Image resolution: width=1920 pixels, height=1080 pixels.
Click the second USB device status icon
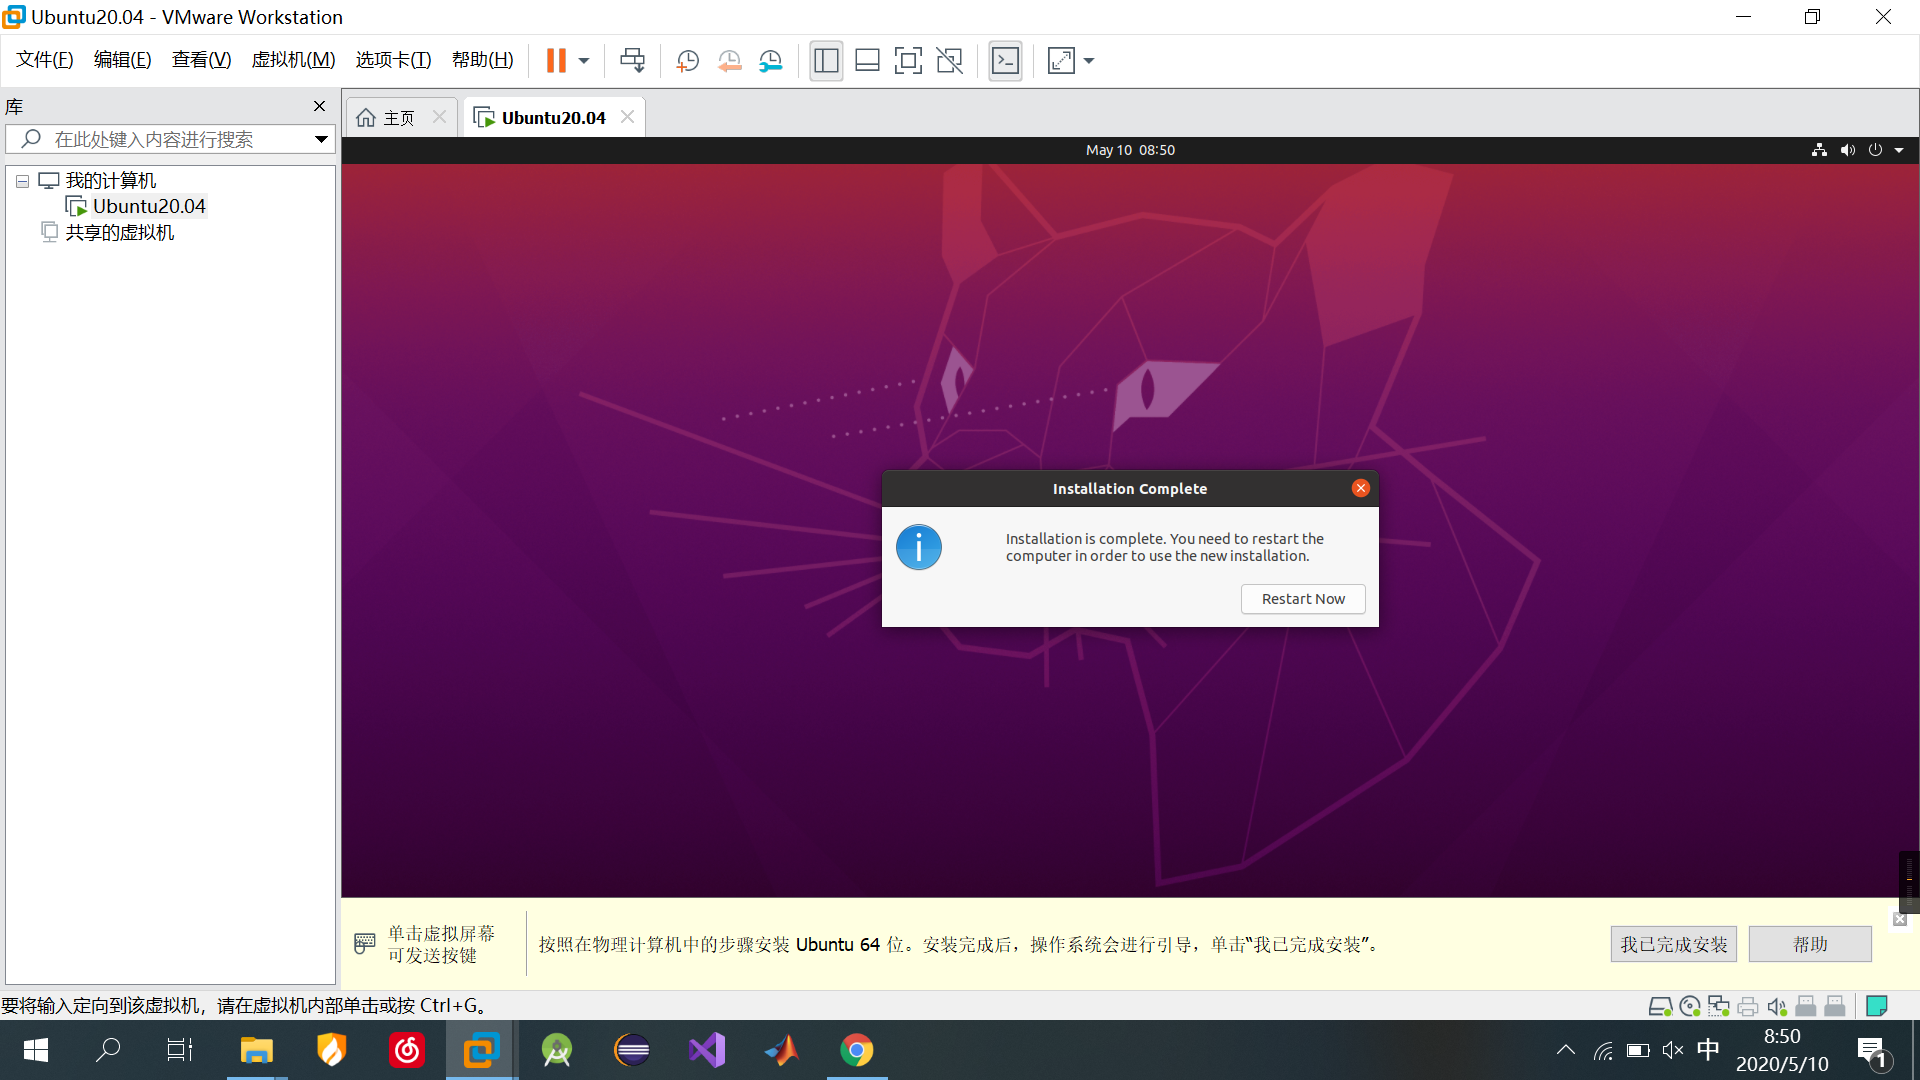click(x=1835, y=1006)
